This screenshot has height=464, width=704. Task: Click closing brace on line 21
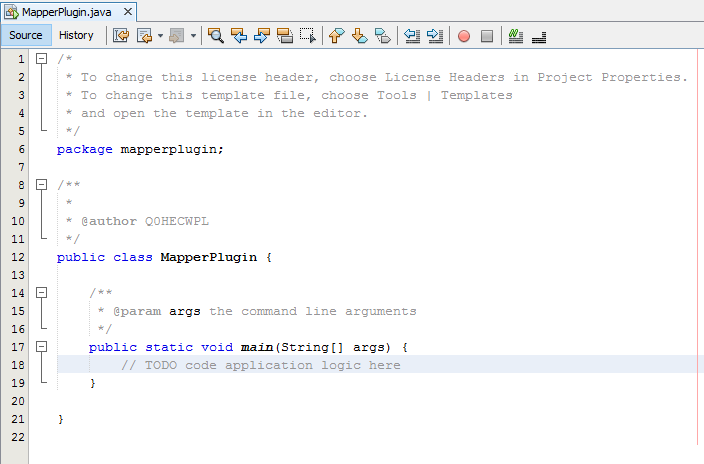pos(61,419)
